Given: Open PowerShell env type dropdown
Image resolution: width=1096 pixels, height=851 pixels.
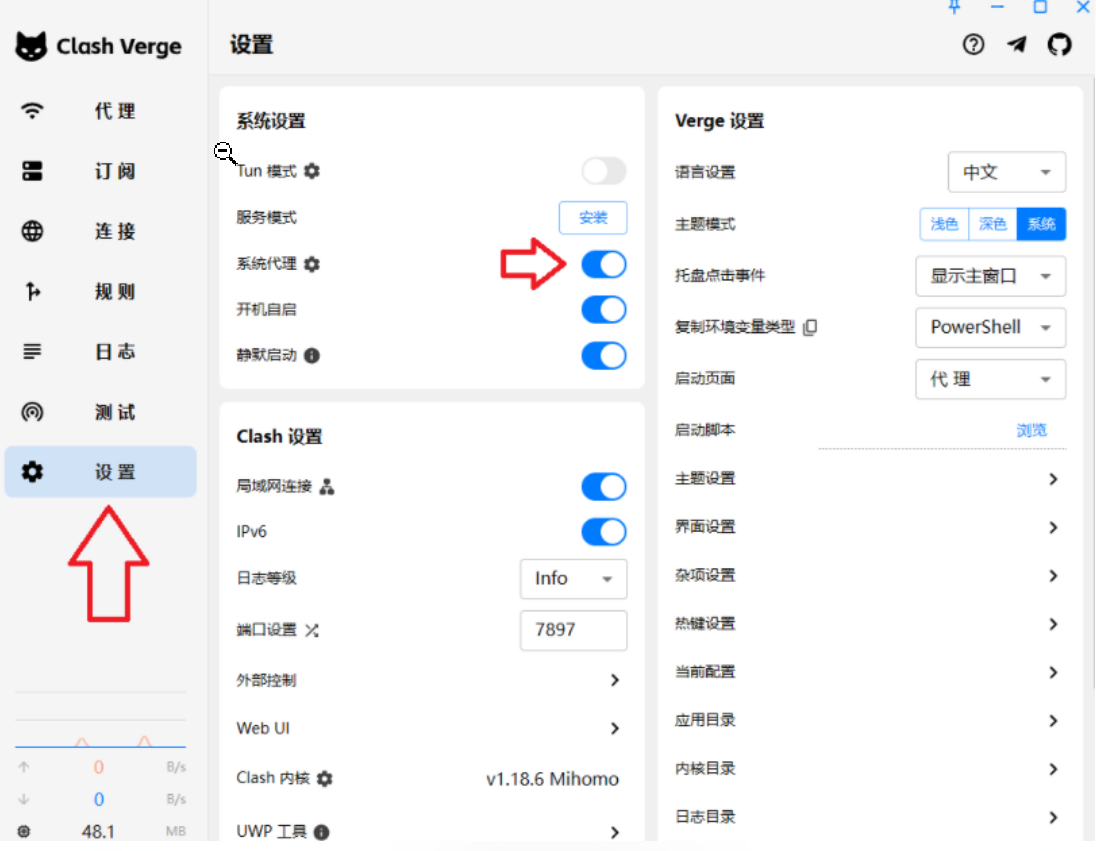Looking at the screenshot, I should click(x=990, y=327).
